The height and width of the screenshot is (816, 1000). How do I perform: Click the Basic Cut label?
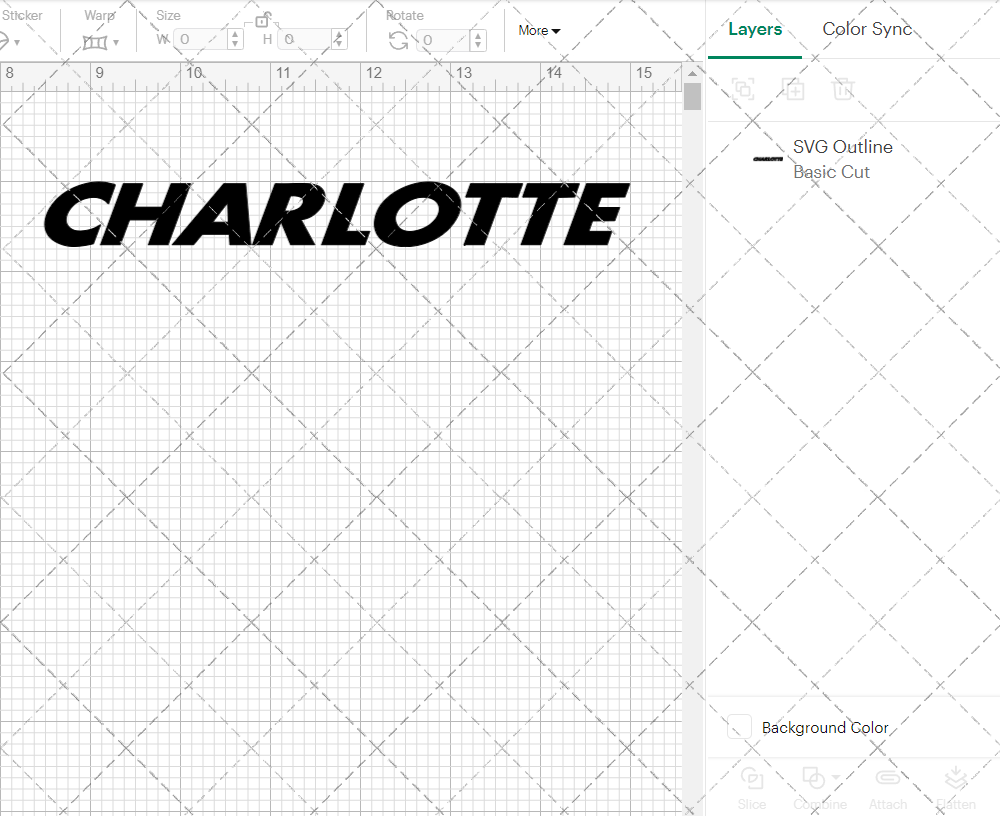831,172
